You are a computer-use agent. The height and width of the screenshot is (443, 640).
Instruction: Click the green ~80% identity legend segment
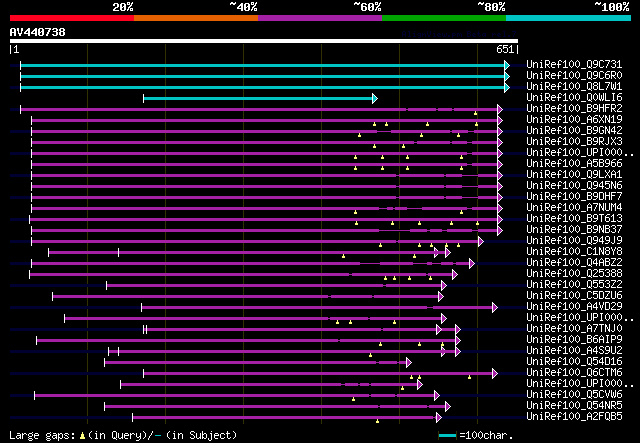pyautogui.click(x=444, y=18)
